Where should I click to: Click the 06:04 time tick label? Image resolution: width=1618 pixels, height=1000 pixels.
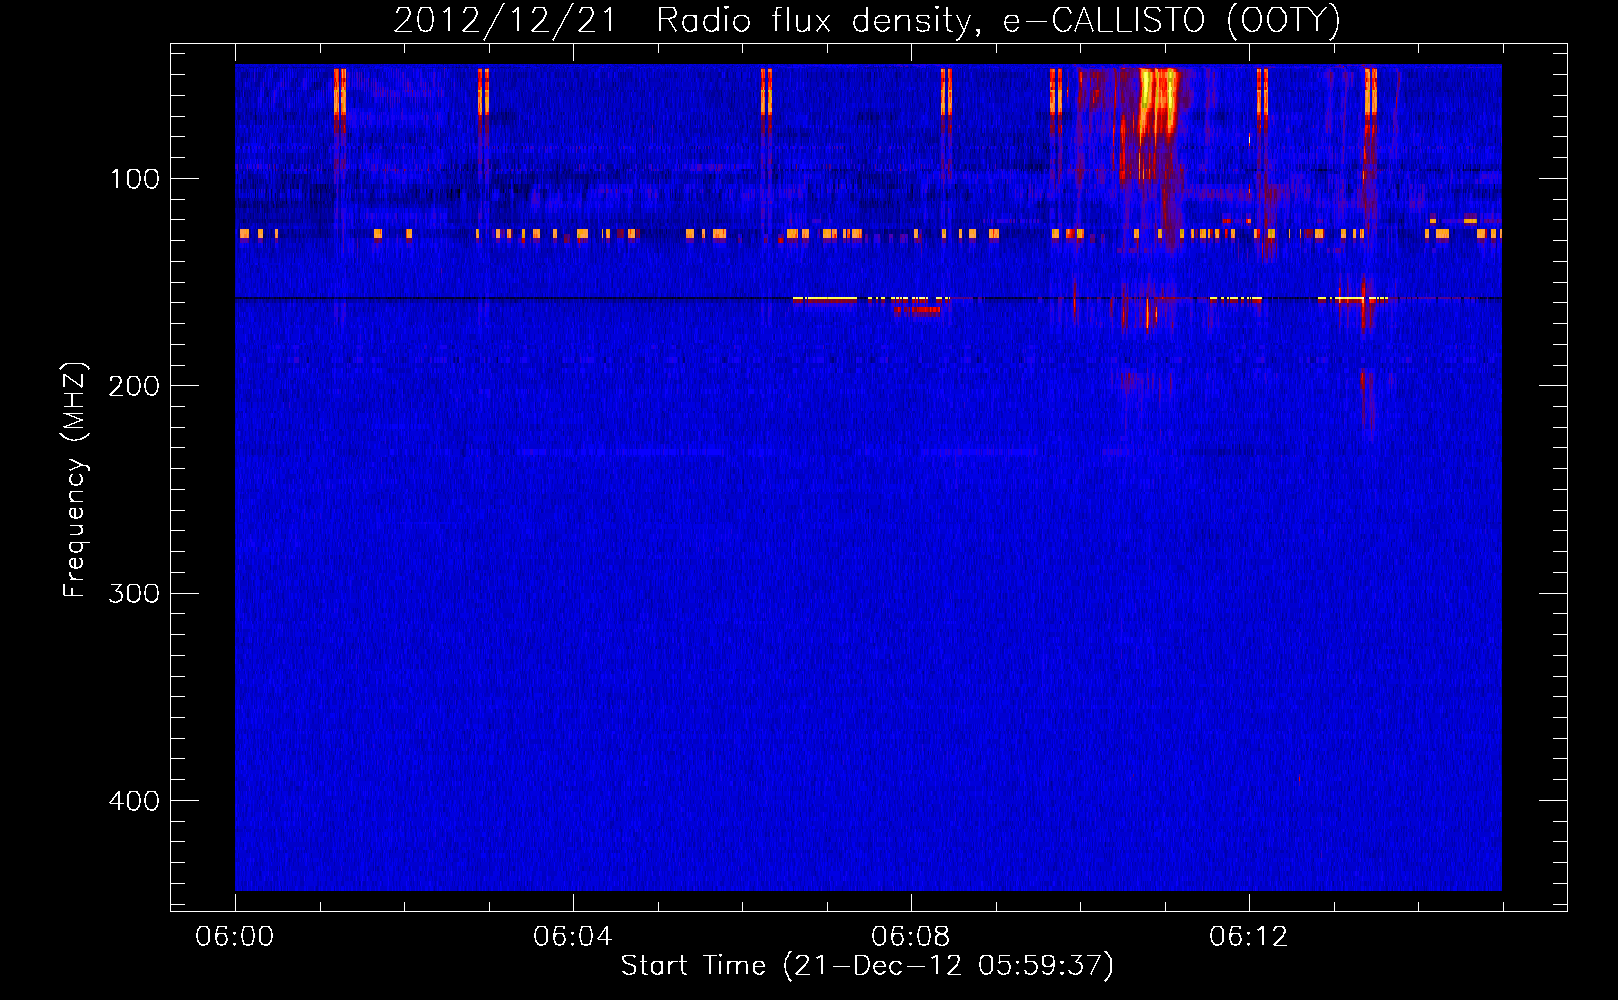[573, 937]
